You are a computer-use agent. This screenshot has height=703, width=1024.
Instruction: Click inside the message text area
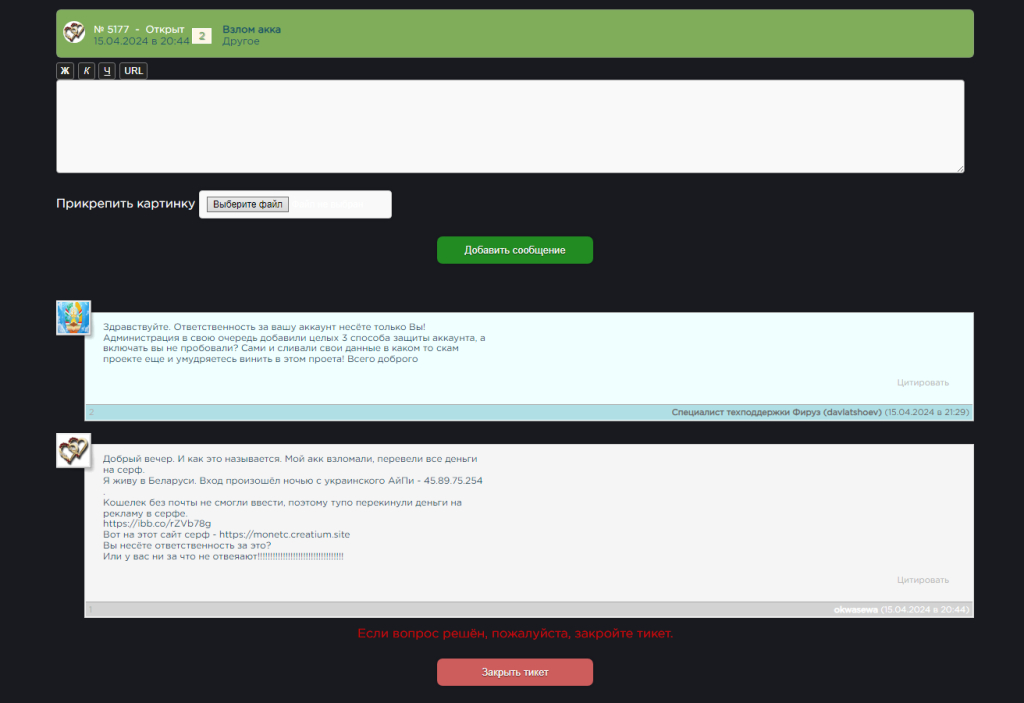[510, 126]
